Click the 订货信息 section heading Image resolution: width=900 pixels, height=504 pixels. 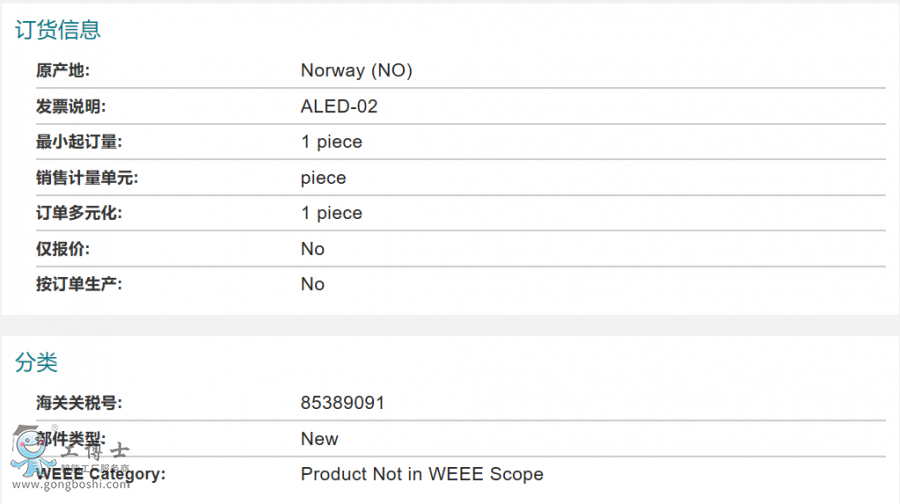[58, 30]
